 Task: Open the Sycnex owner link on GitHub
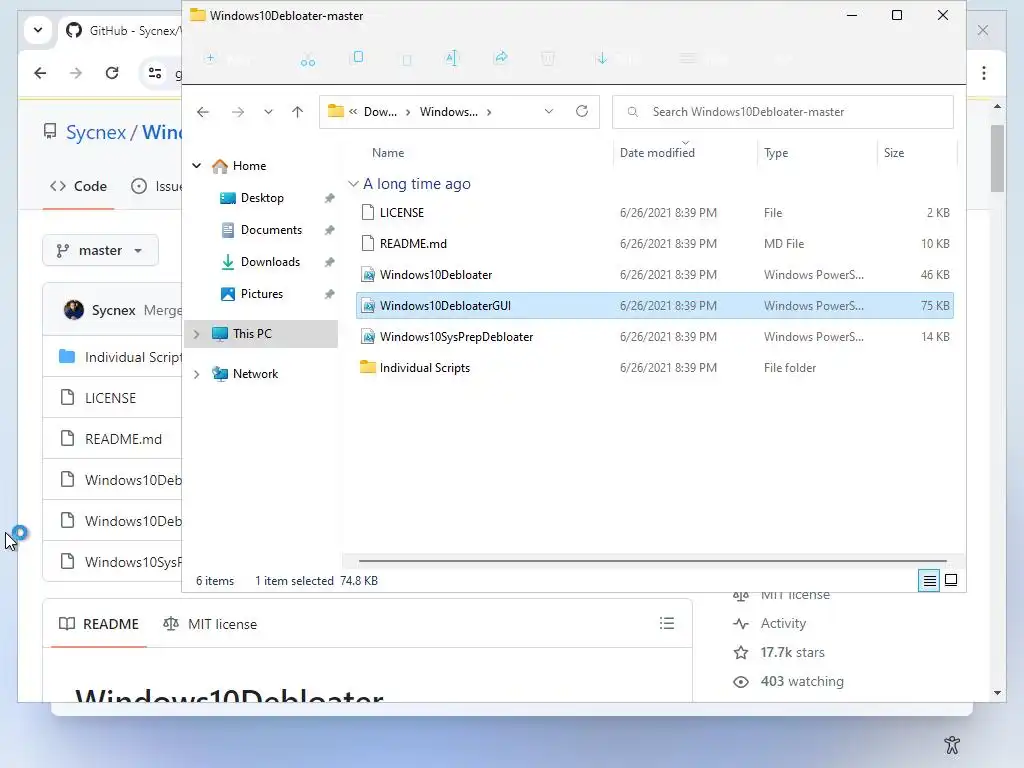tap(96, 132)
